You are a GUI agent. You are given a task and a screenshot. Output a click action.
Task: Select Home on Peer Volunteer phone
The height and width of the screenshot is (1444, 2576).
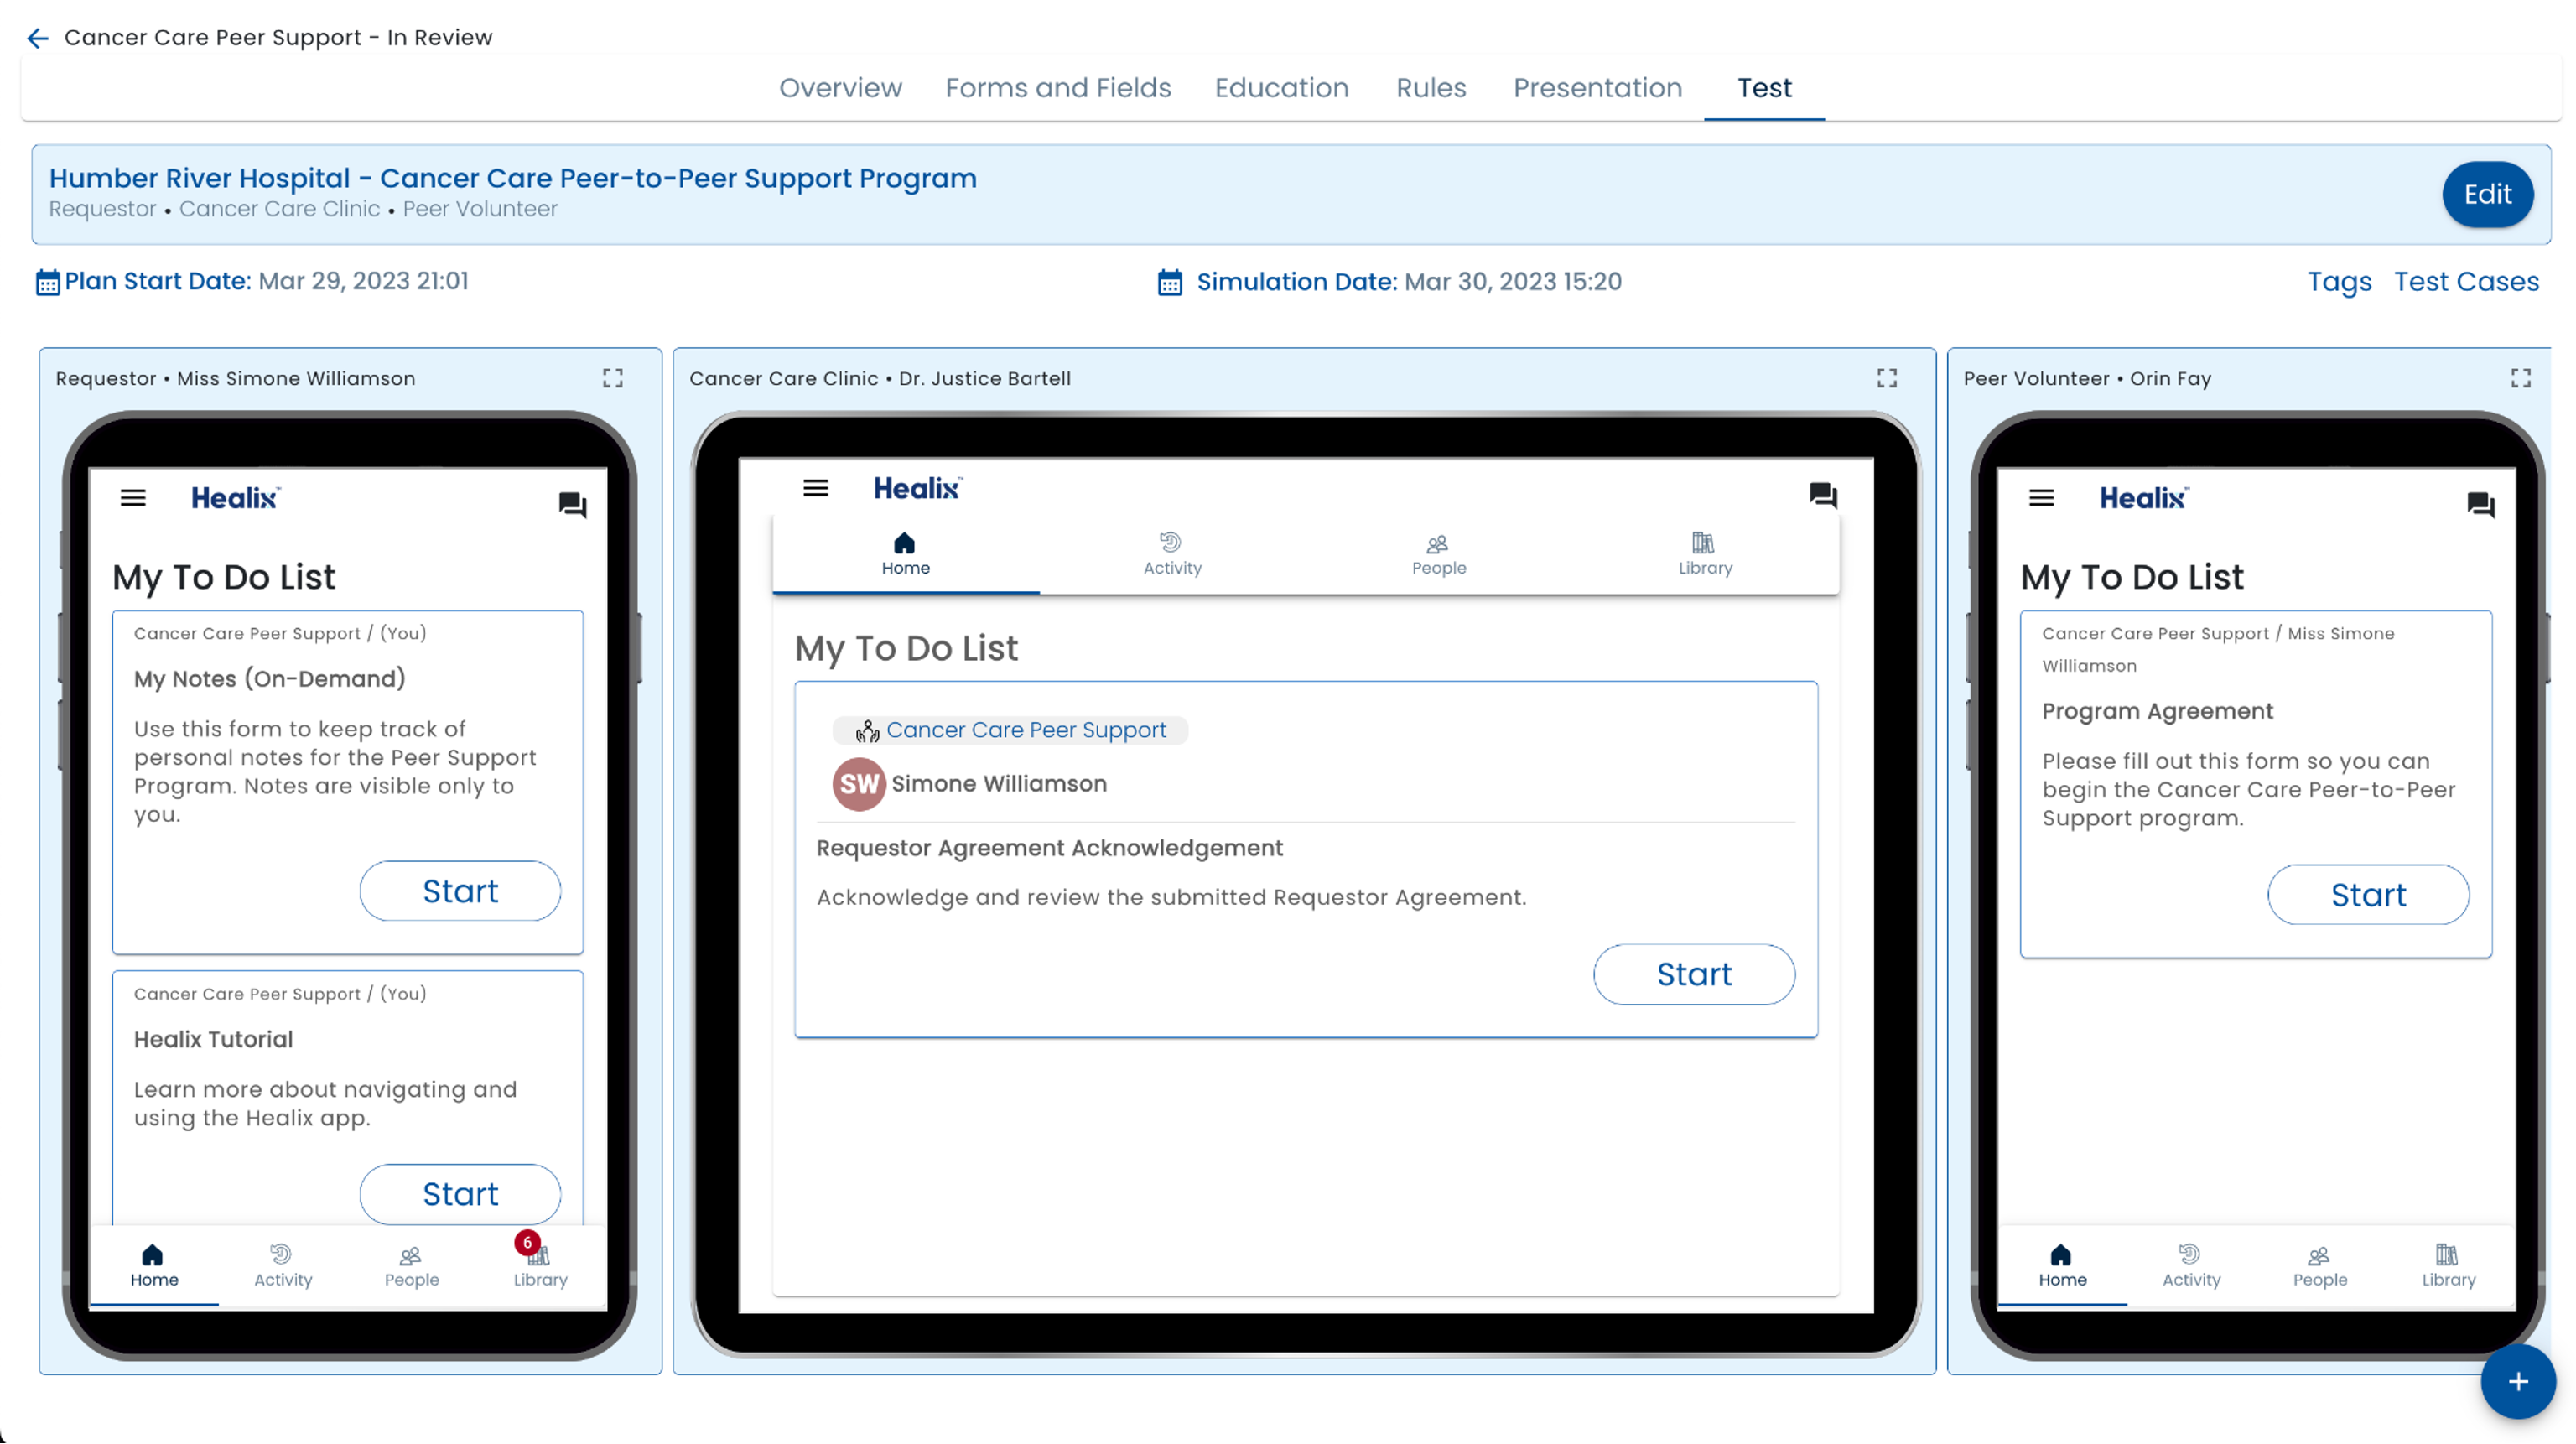coord(2062,1266)
